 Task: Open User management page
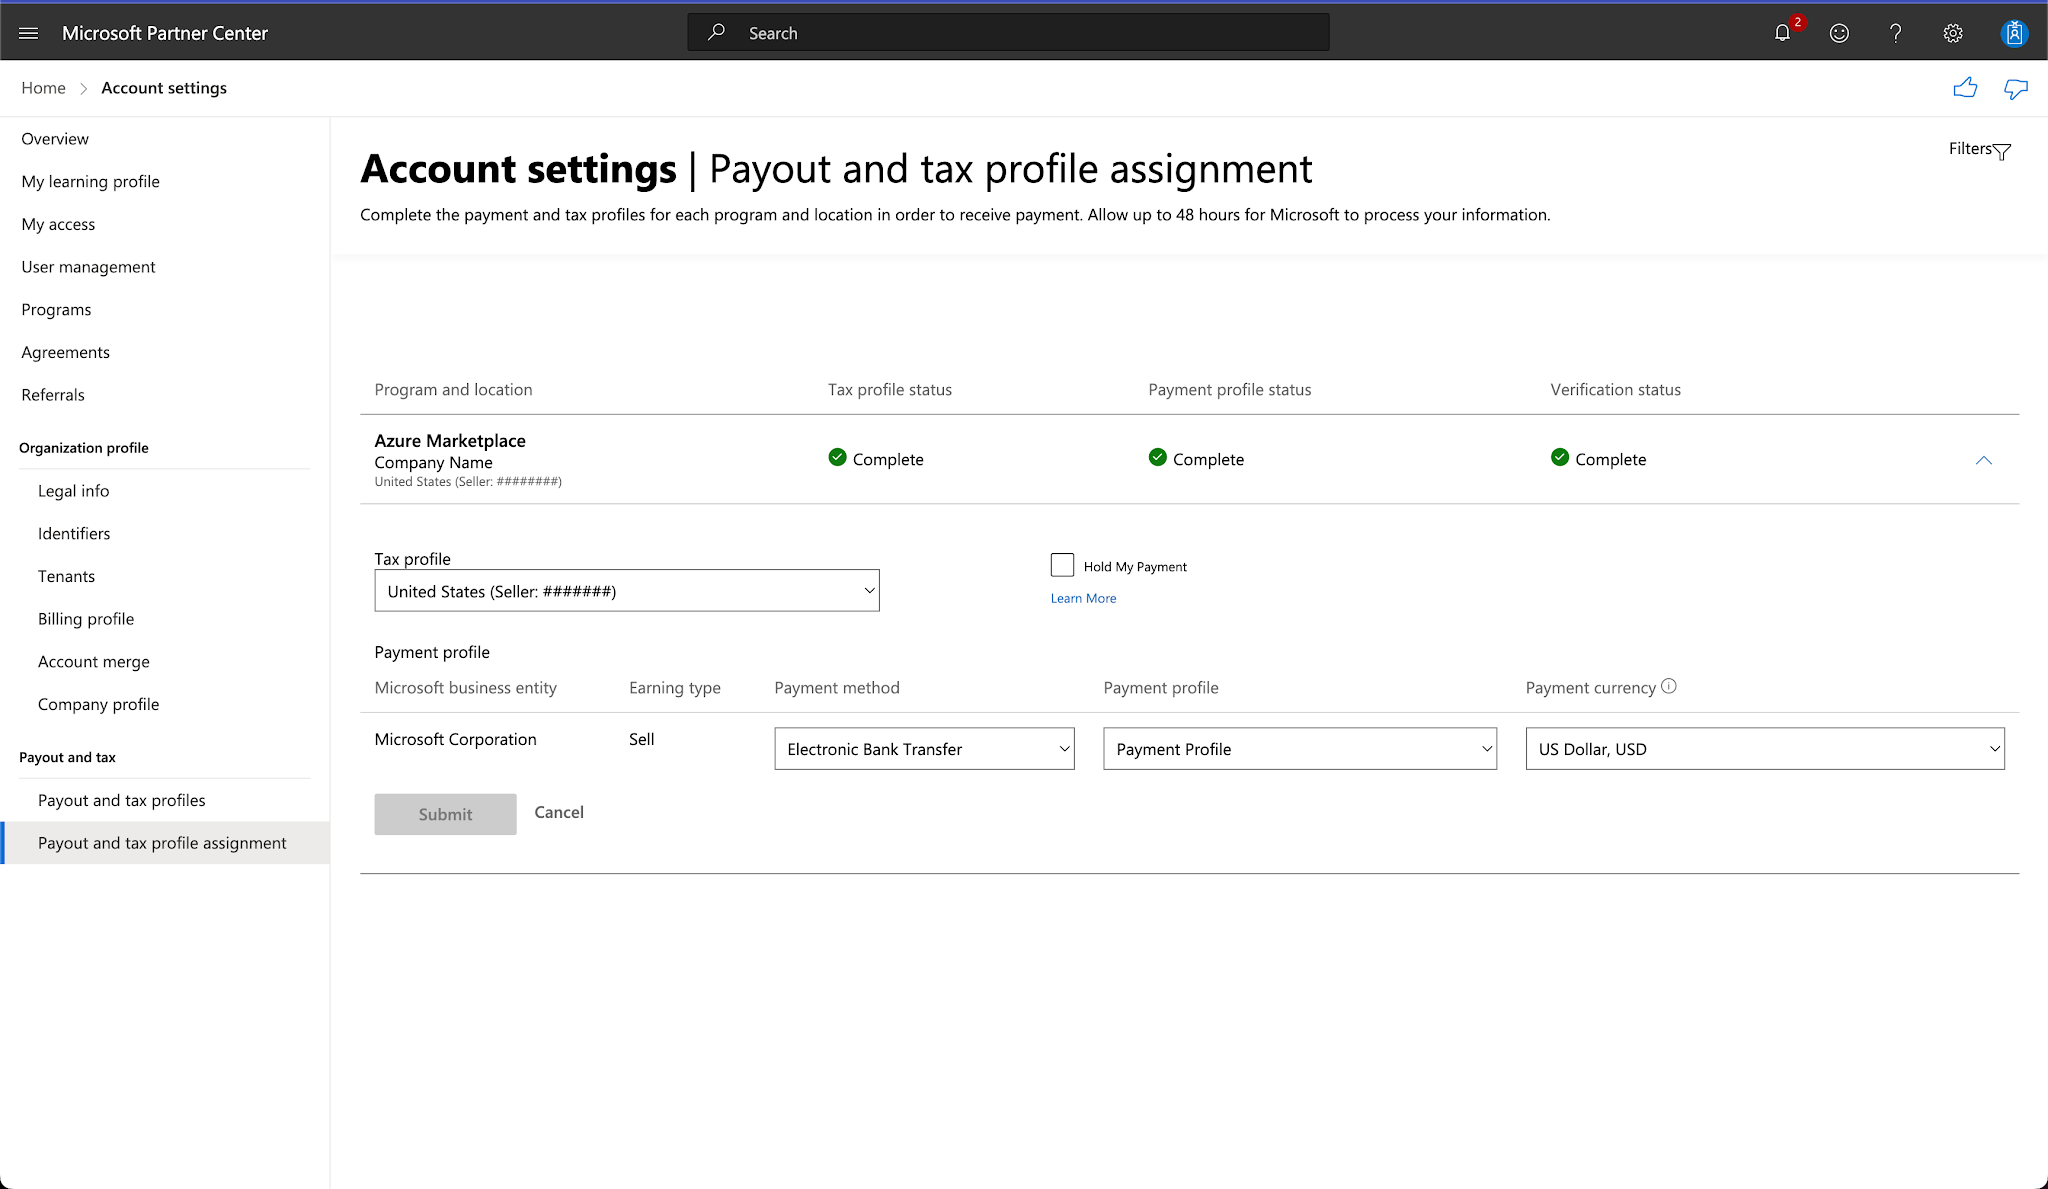click(88, 267)
